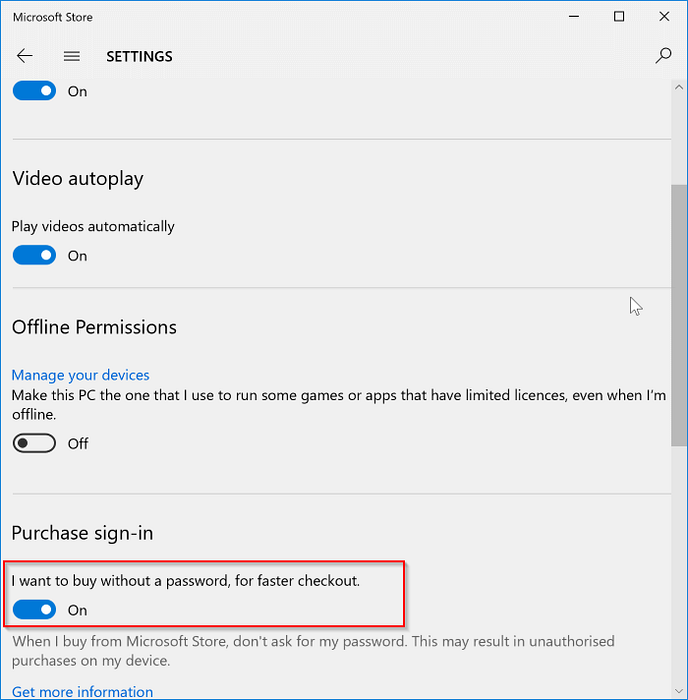Click the search magnifier icon
Viewport: 688px width, 700px height.
tap(663, 57)
